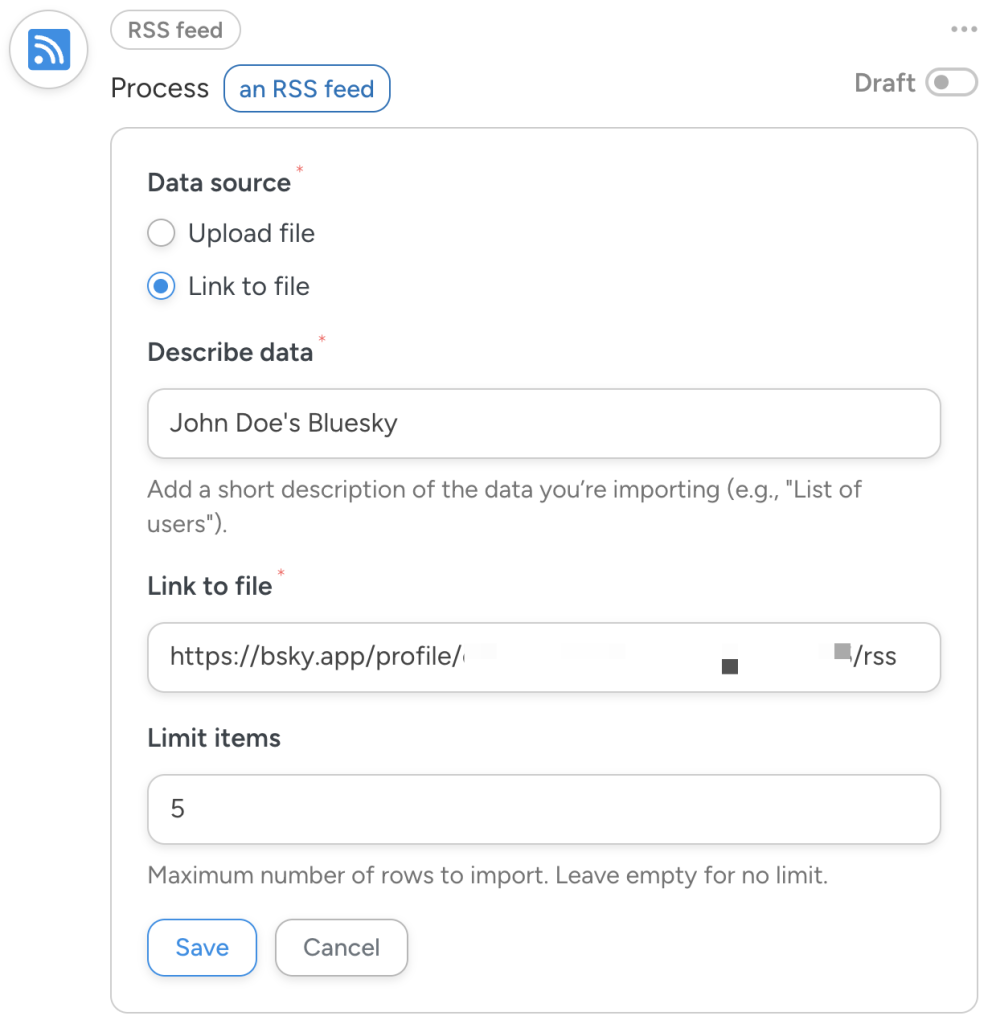This screenshot has height=1024, width=992.
Task: Select the RSS feed app icon circle
Action: pyautogui.click(x=48, y=48)
